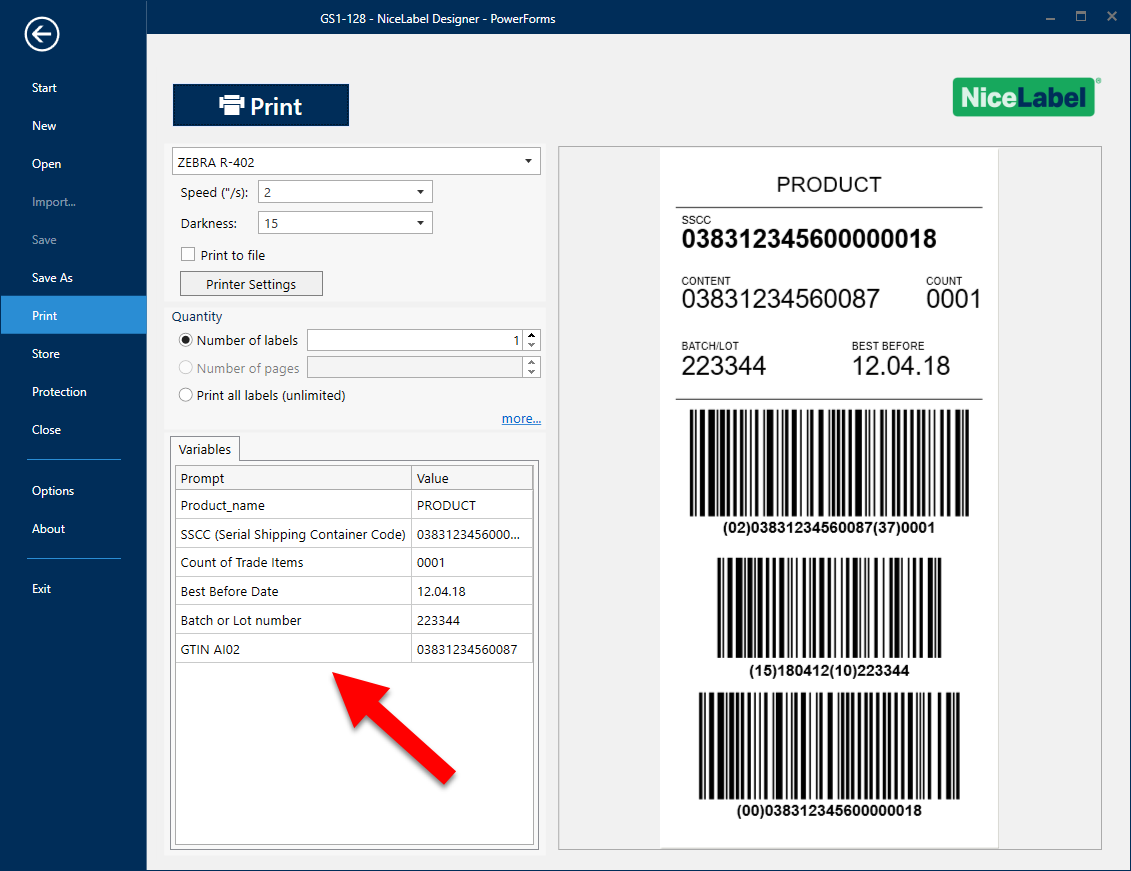The width and height of the screenshot is (1131, 871).
Task: Enable the Print to file checkbox
Action: 188,255
